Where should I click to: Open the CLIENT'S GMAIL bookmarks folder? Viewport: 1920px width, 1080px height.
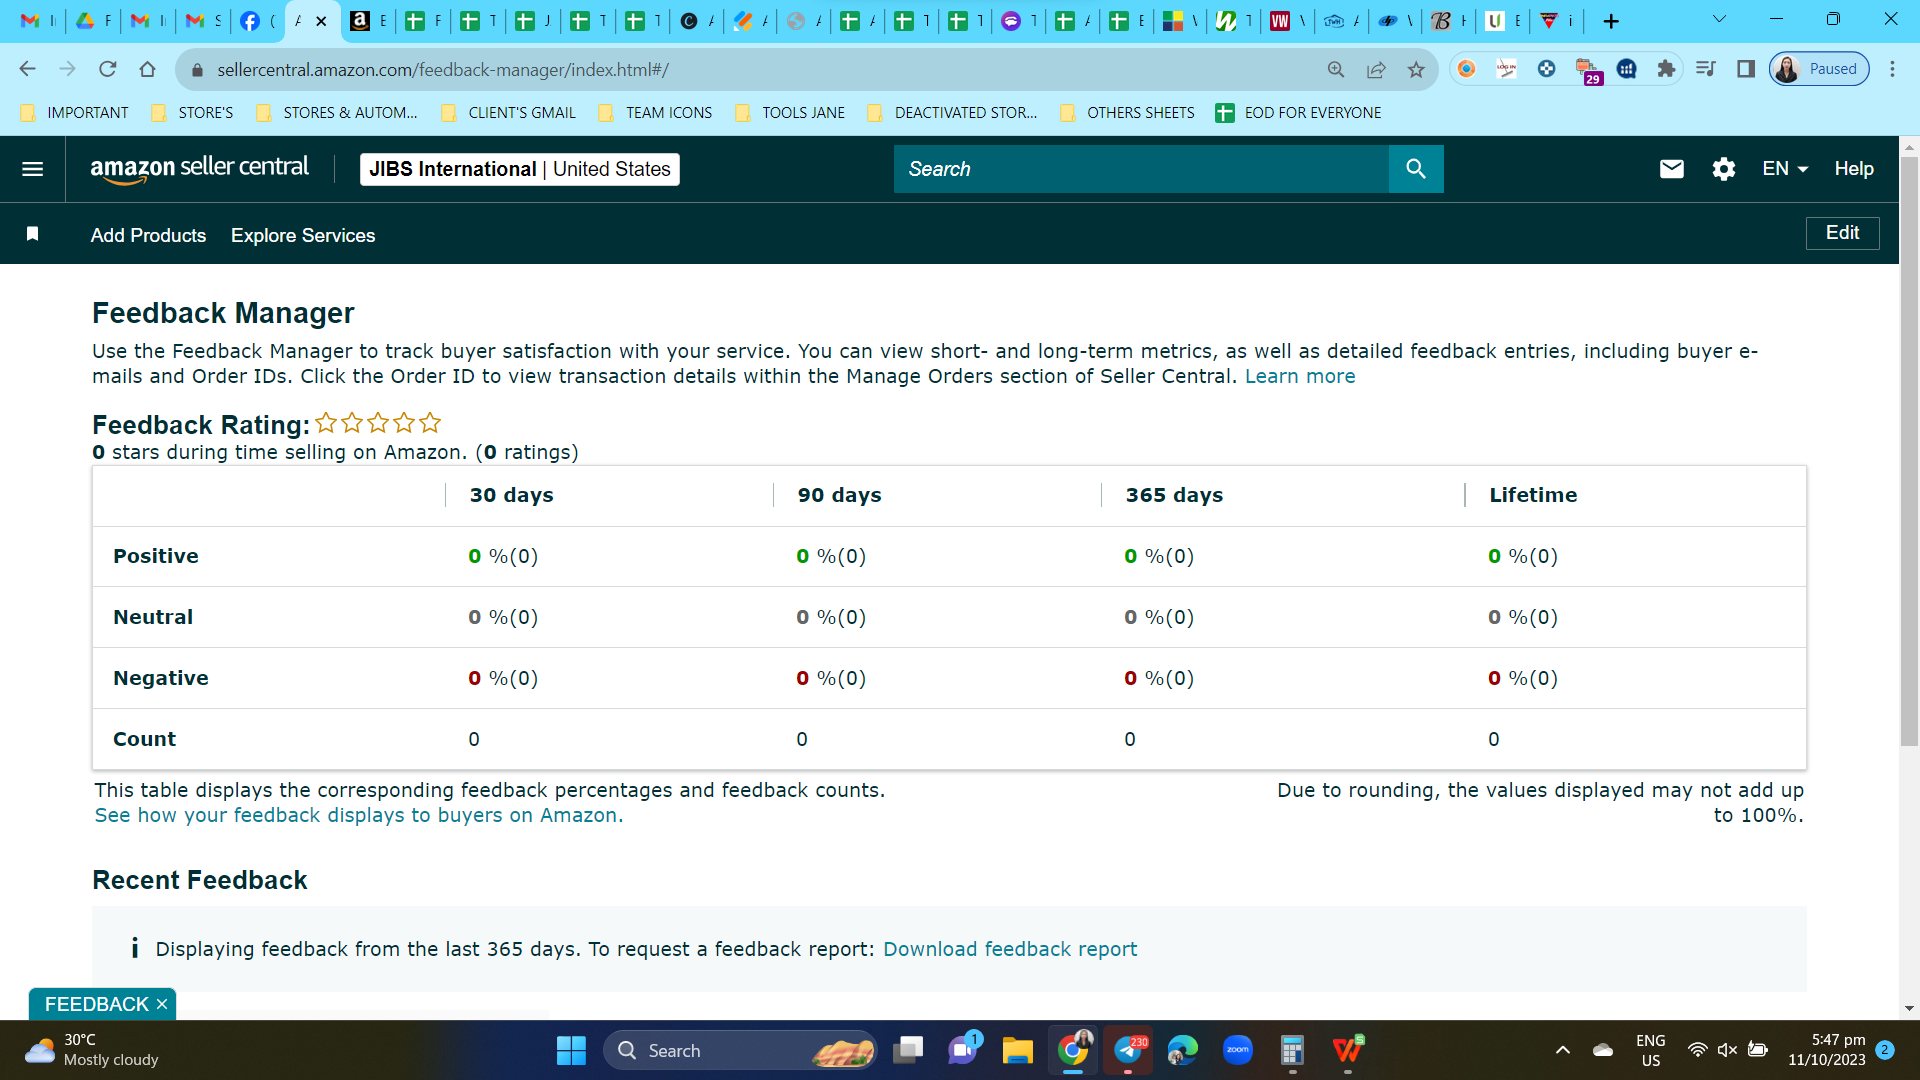point(509,113)
